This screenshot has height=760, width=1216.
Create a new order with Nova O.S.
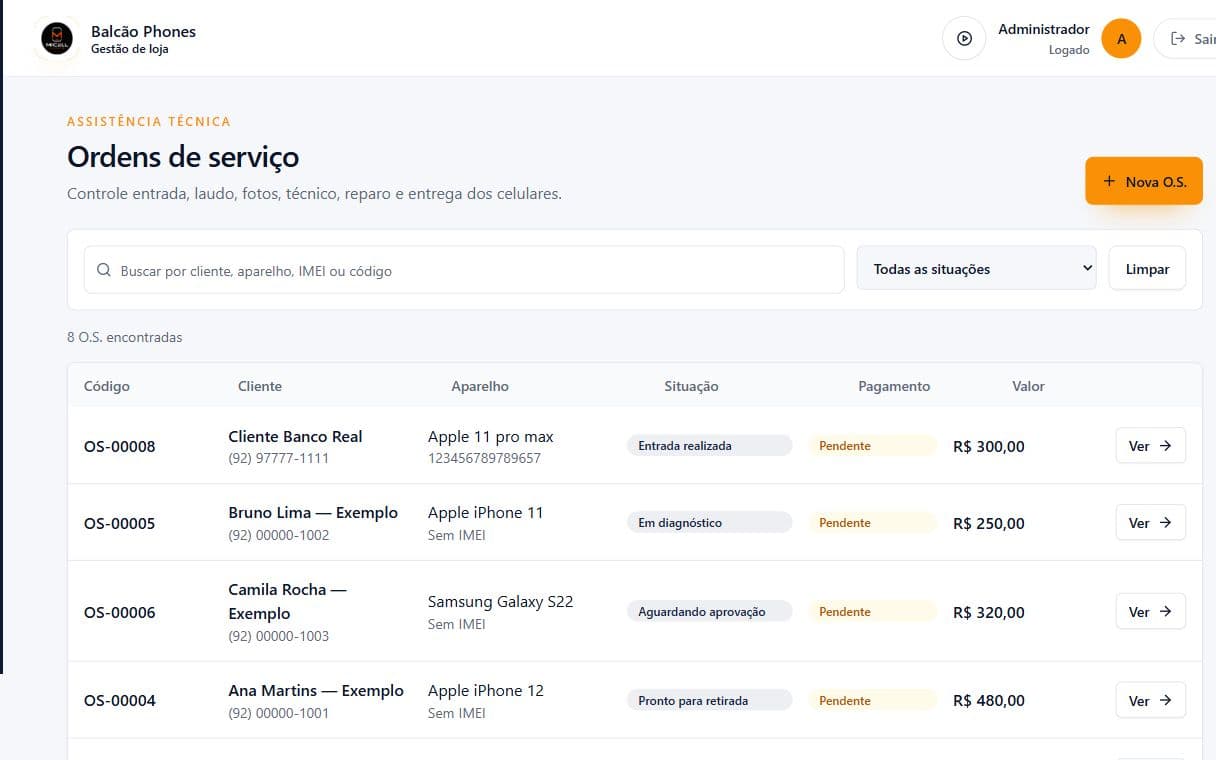[x=1144, y=181]
